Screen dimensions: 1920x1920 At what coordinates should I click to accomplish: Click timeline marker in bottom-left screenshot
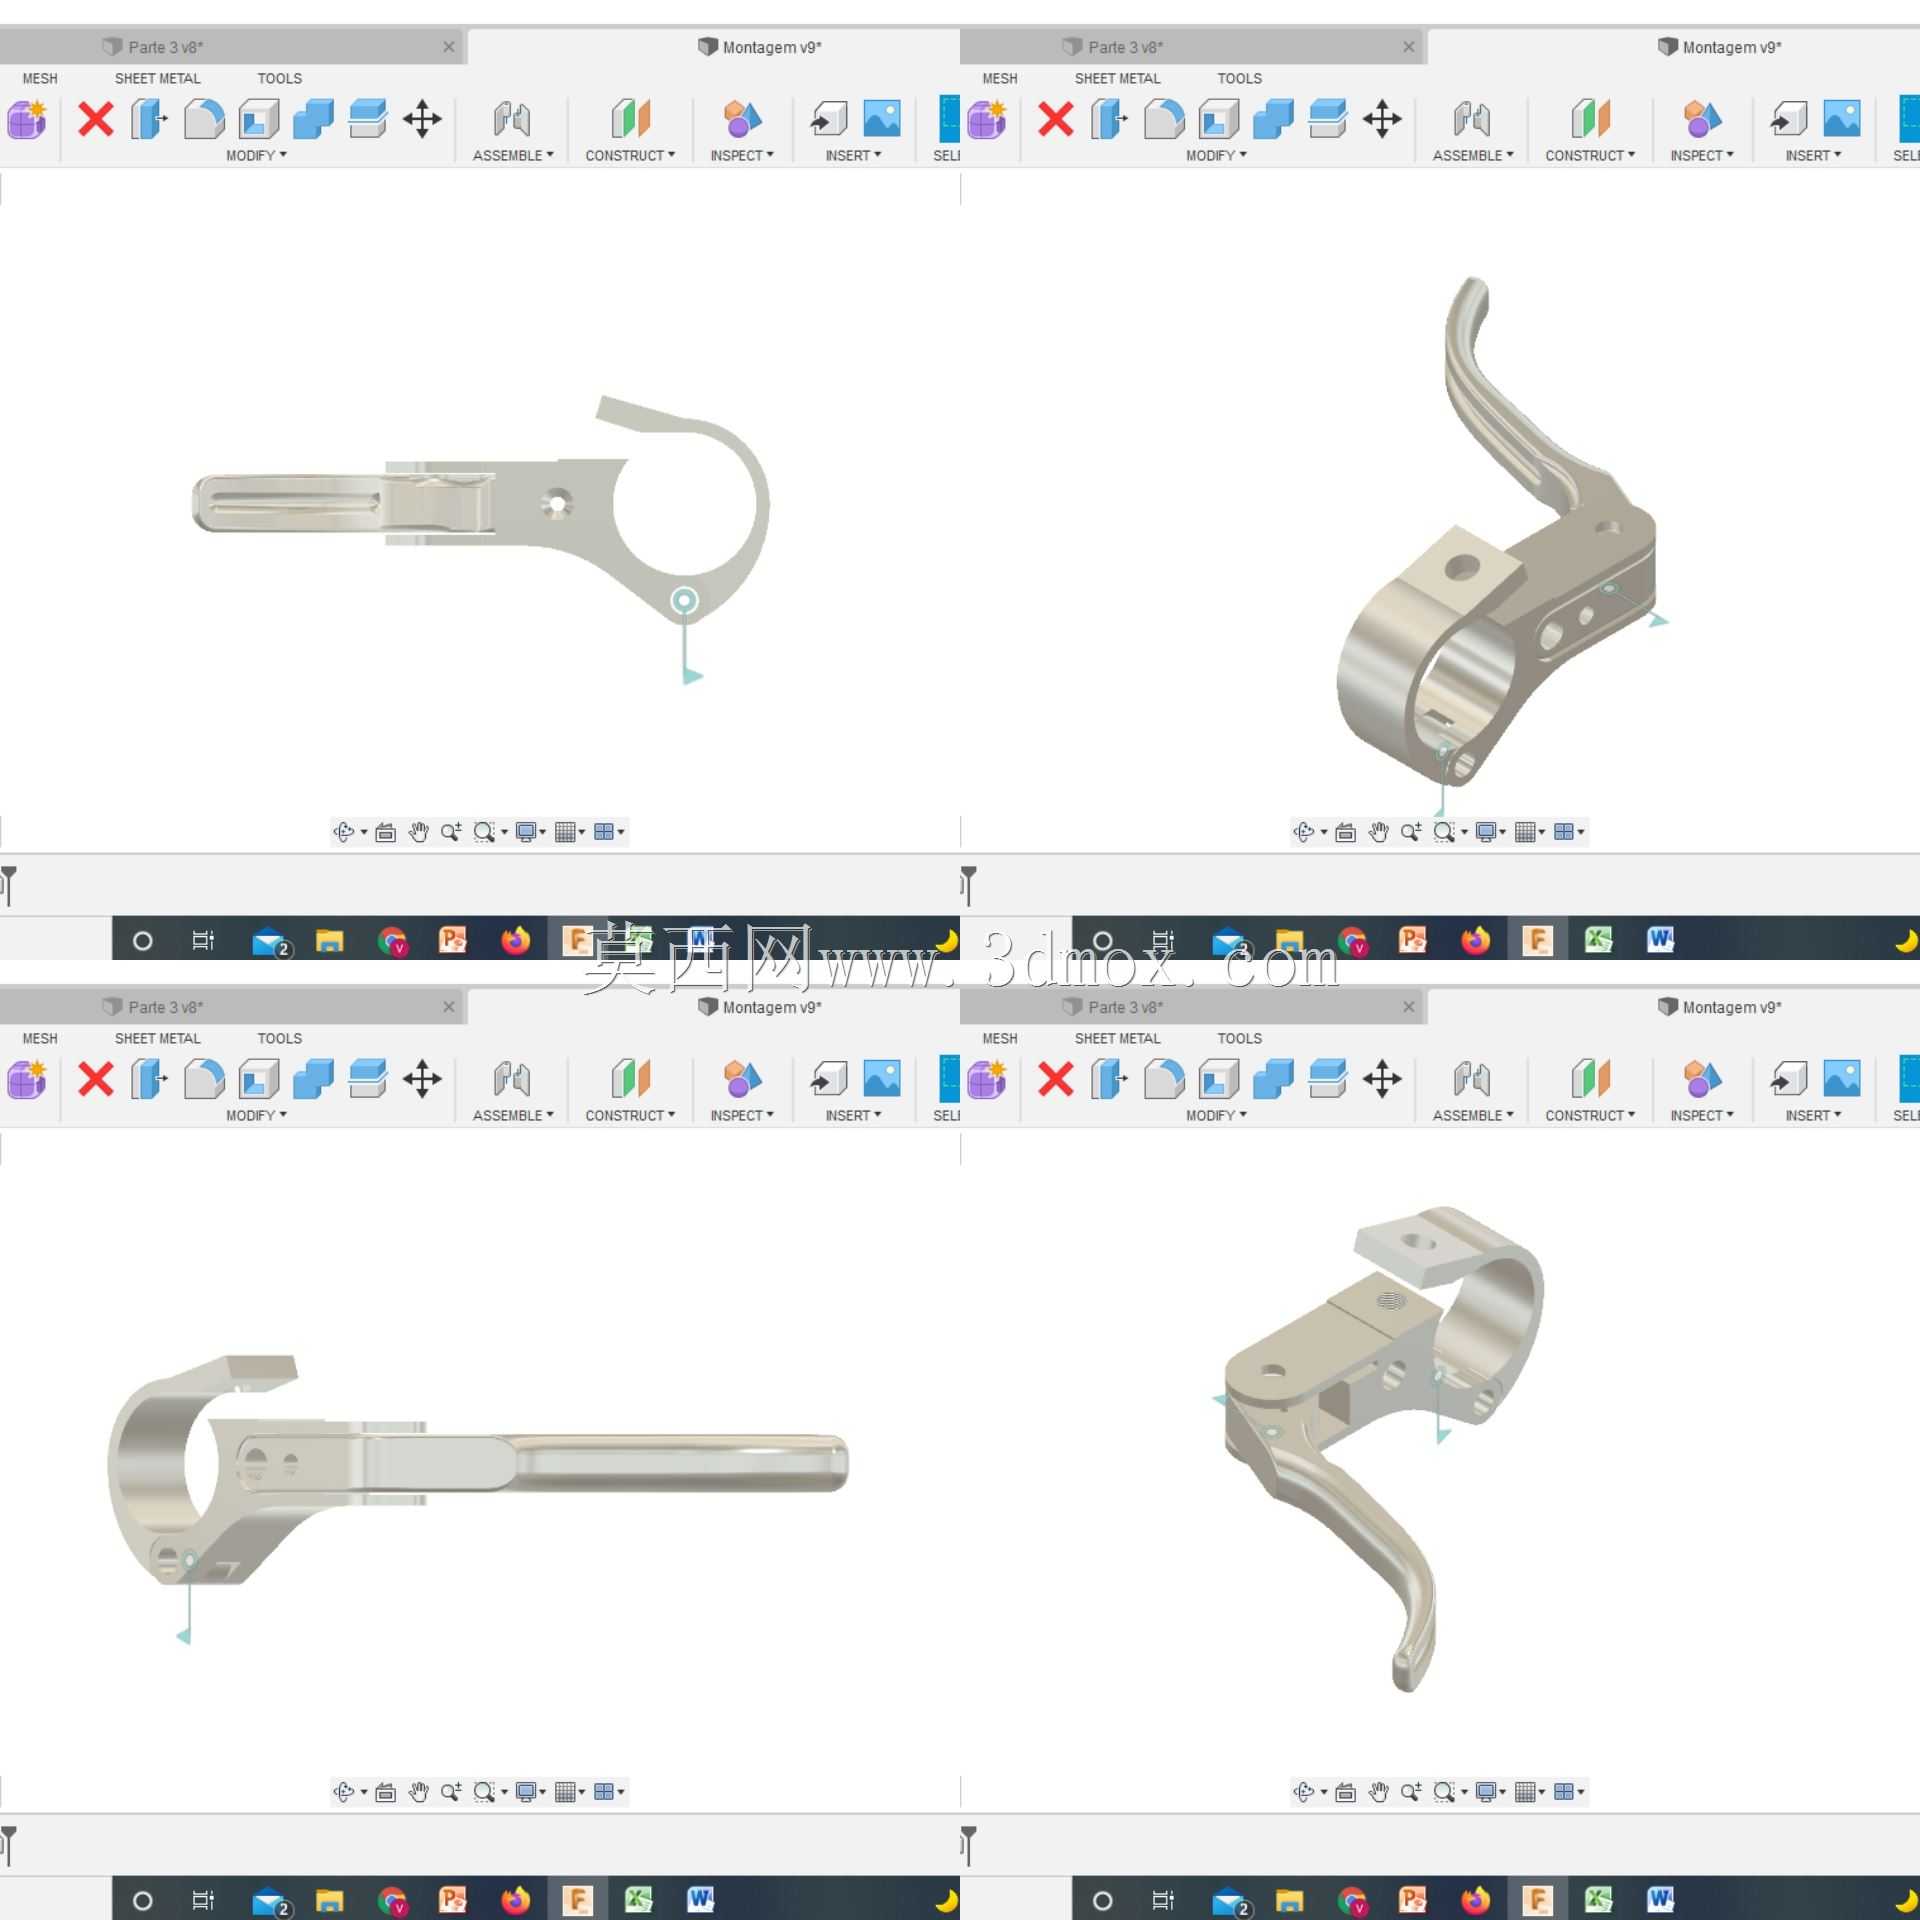pos(9,1845)
